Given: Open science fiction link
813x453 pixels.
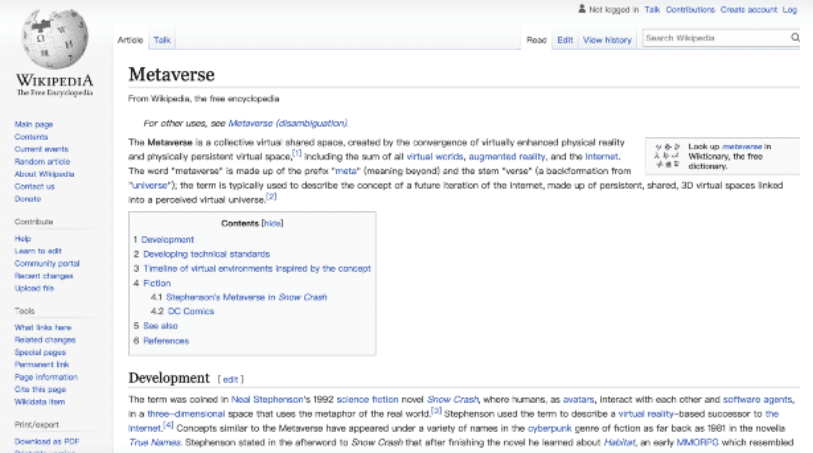Looking at the screenshot, I should 367,400.
